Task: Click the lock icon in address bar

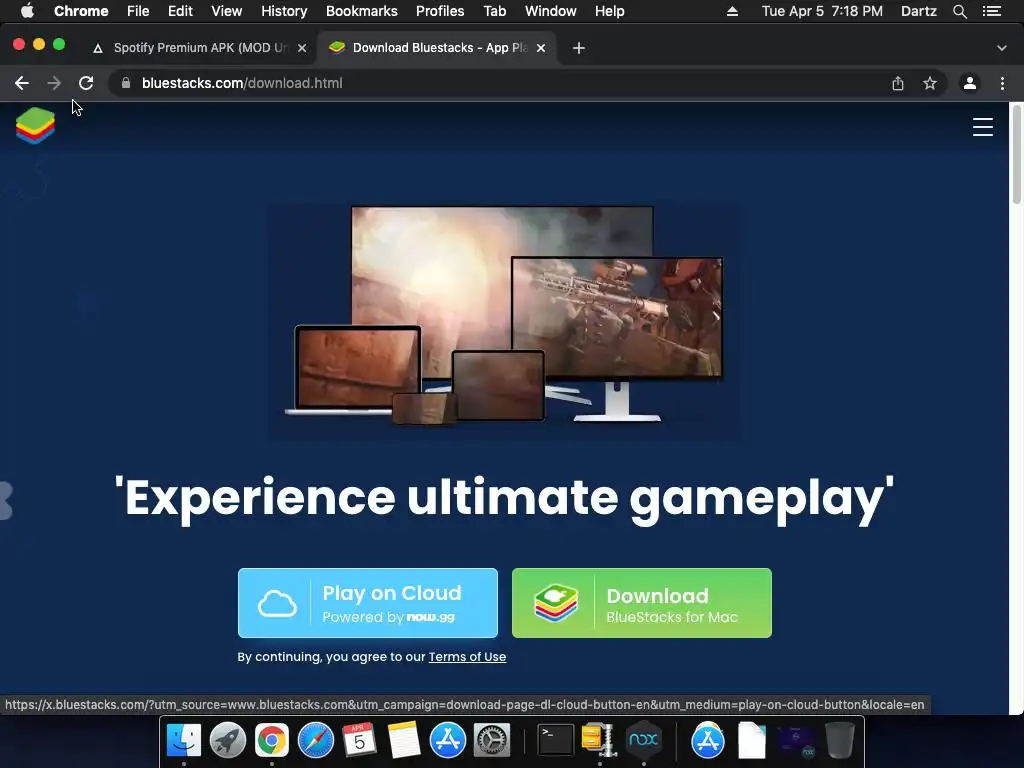Action: click(x=126, y=83)
